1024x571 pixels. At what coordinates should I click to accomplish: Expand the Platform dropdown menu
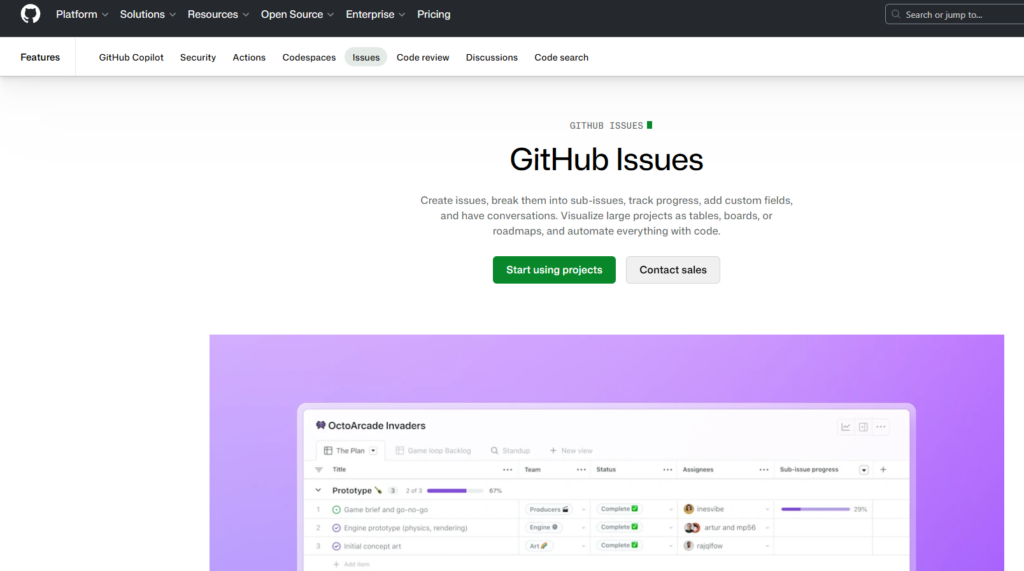click(82, 14)
